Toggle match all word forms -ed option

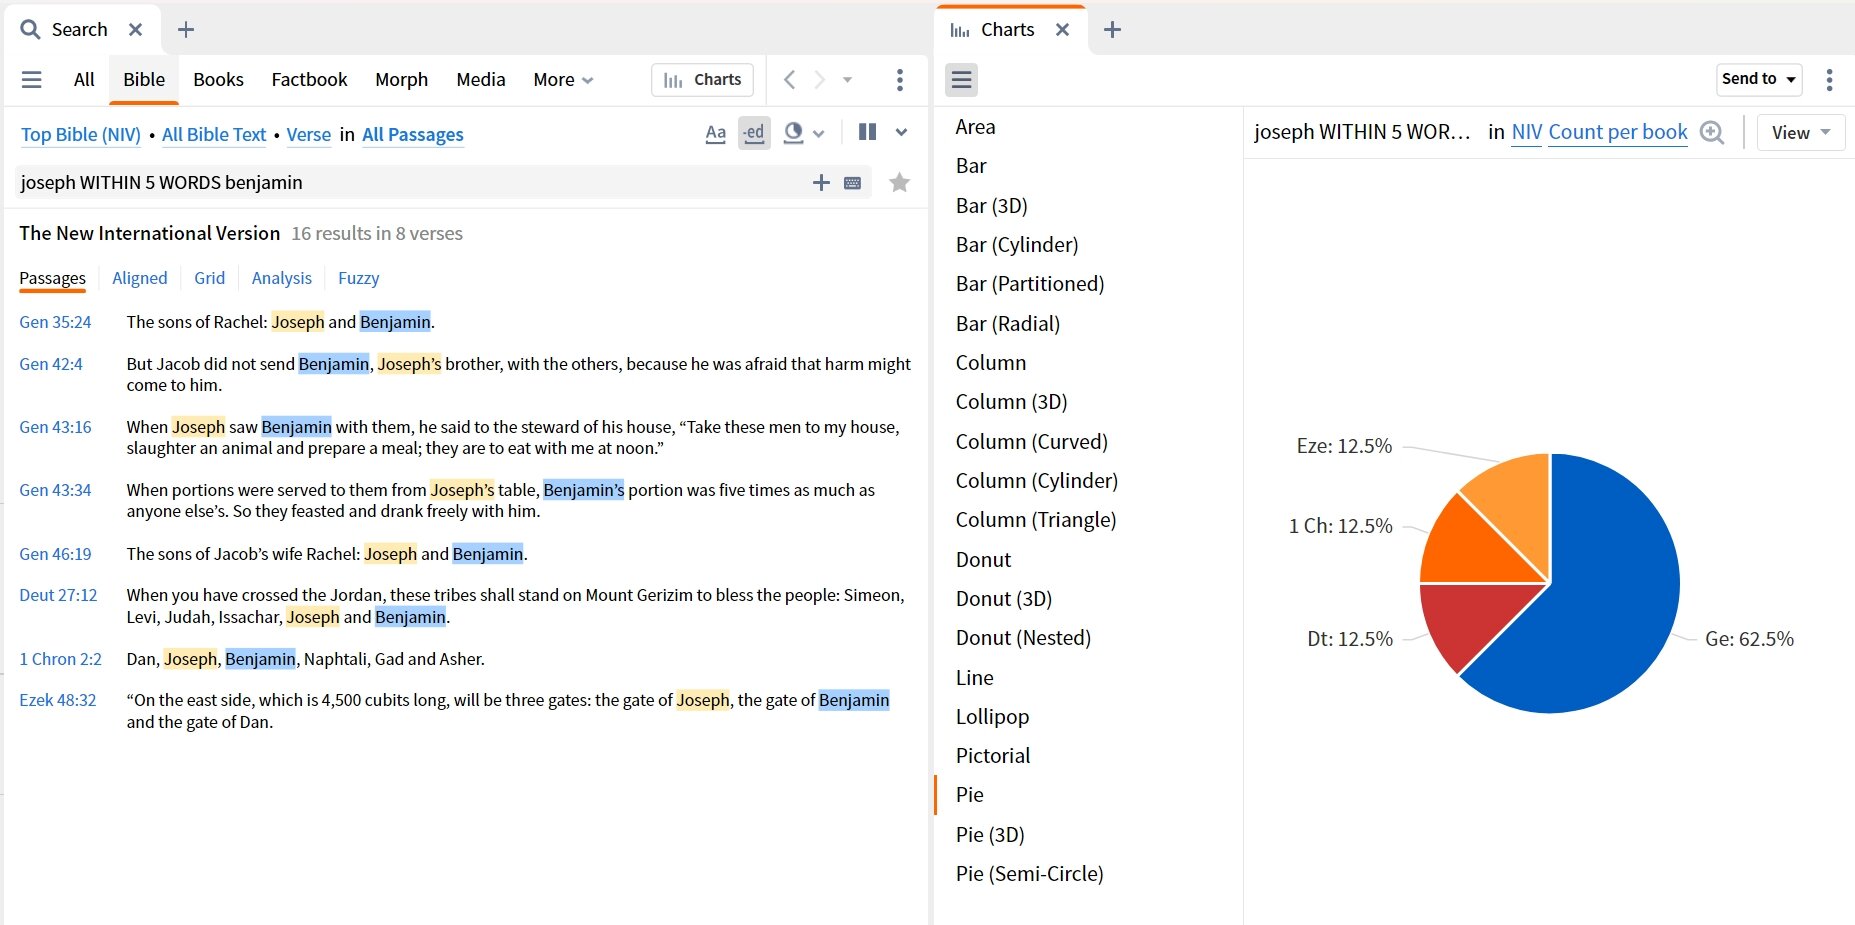coord(754,132)
